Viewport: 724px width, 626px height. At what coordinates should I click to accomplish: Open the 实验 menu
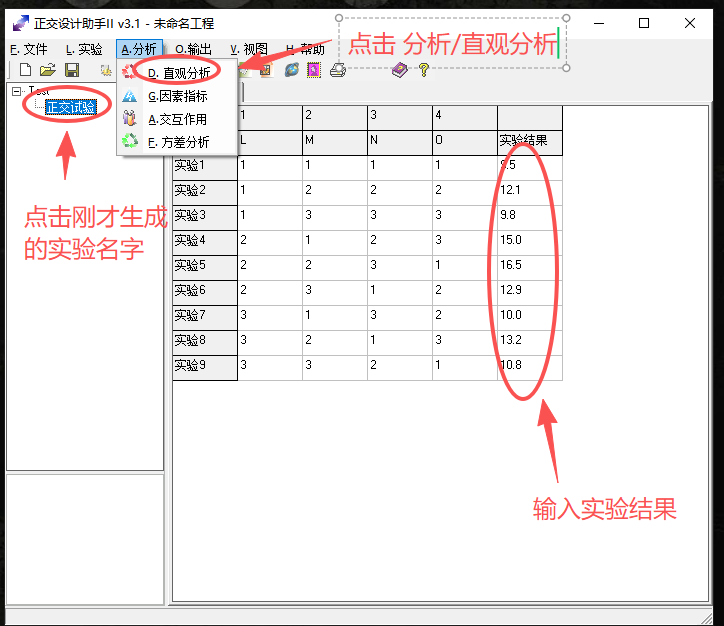pyautogui.click(x=83, y=48)
